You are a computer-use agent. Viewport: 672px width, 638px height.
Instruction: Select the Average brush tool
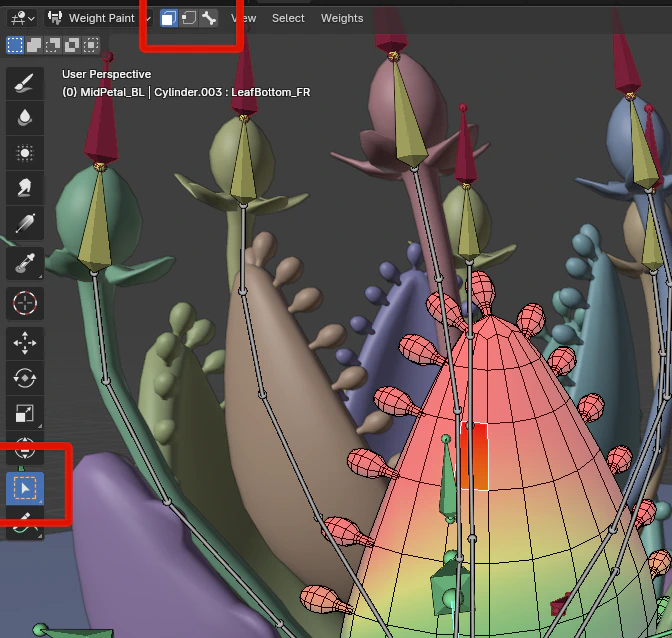point(25,153)
